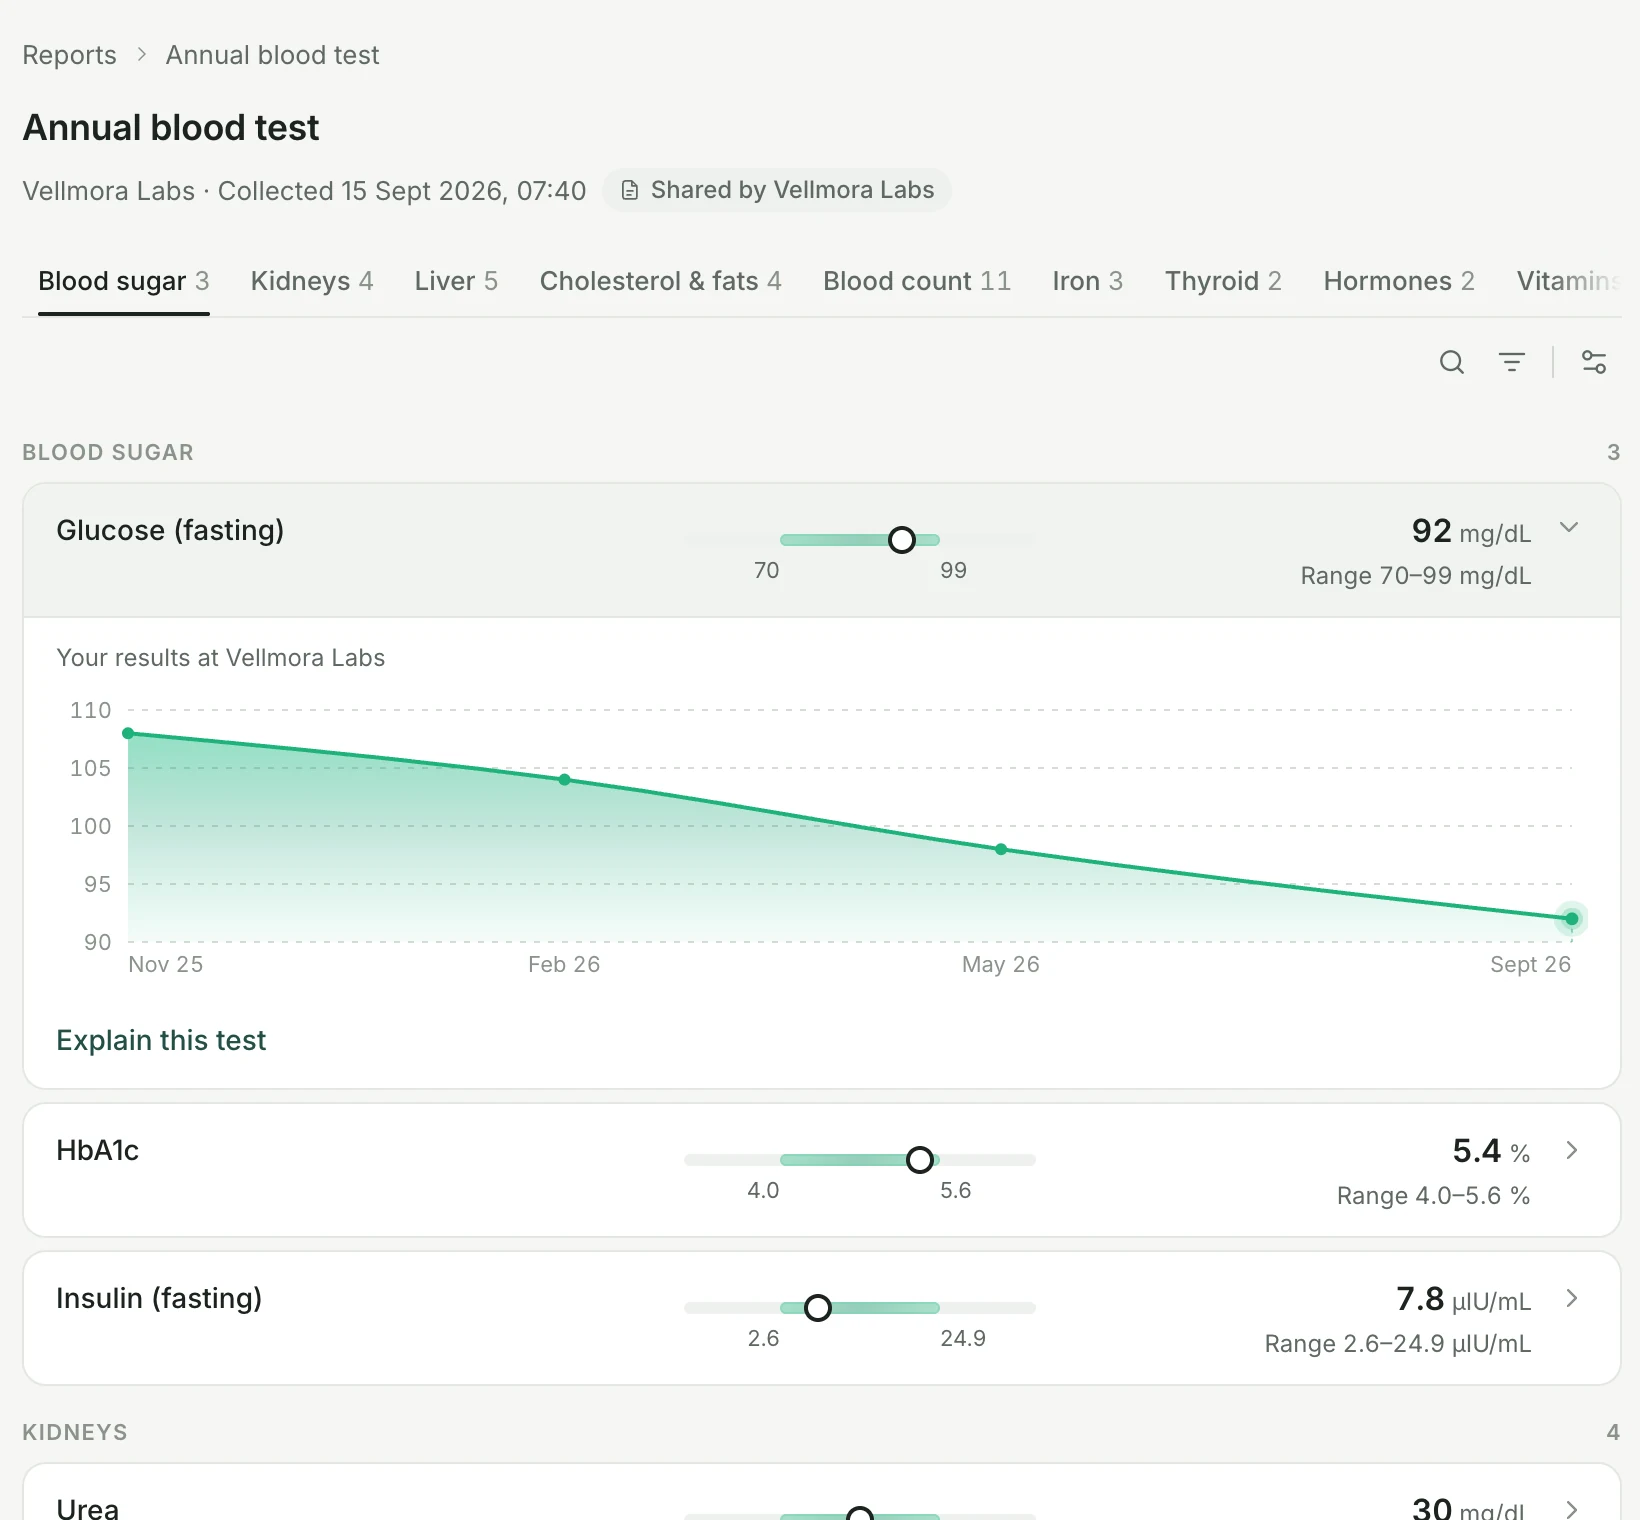Click the HbA1c range marker
This screenshot has width=1640, height=1520.
click(920, 1160)
